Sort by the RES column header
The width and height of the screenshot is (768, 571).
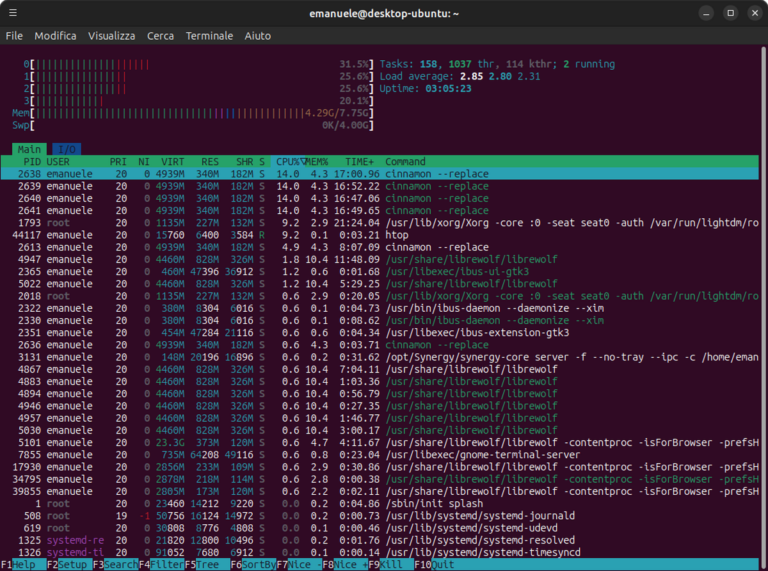click(210, 162)
